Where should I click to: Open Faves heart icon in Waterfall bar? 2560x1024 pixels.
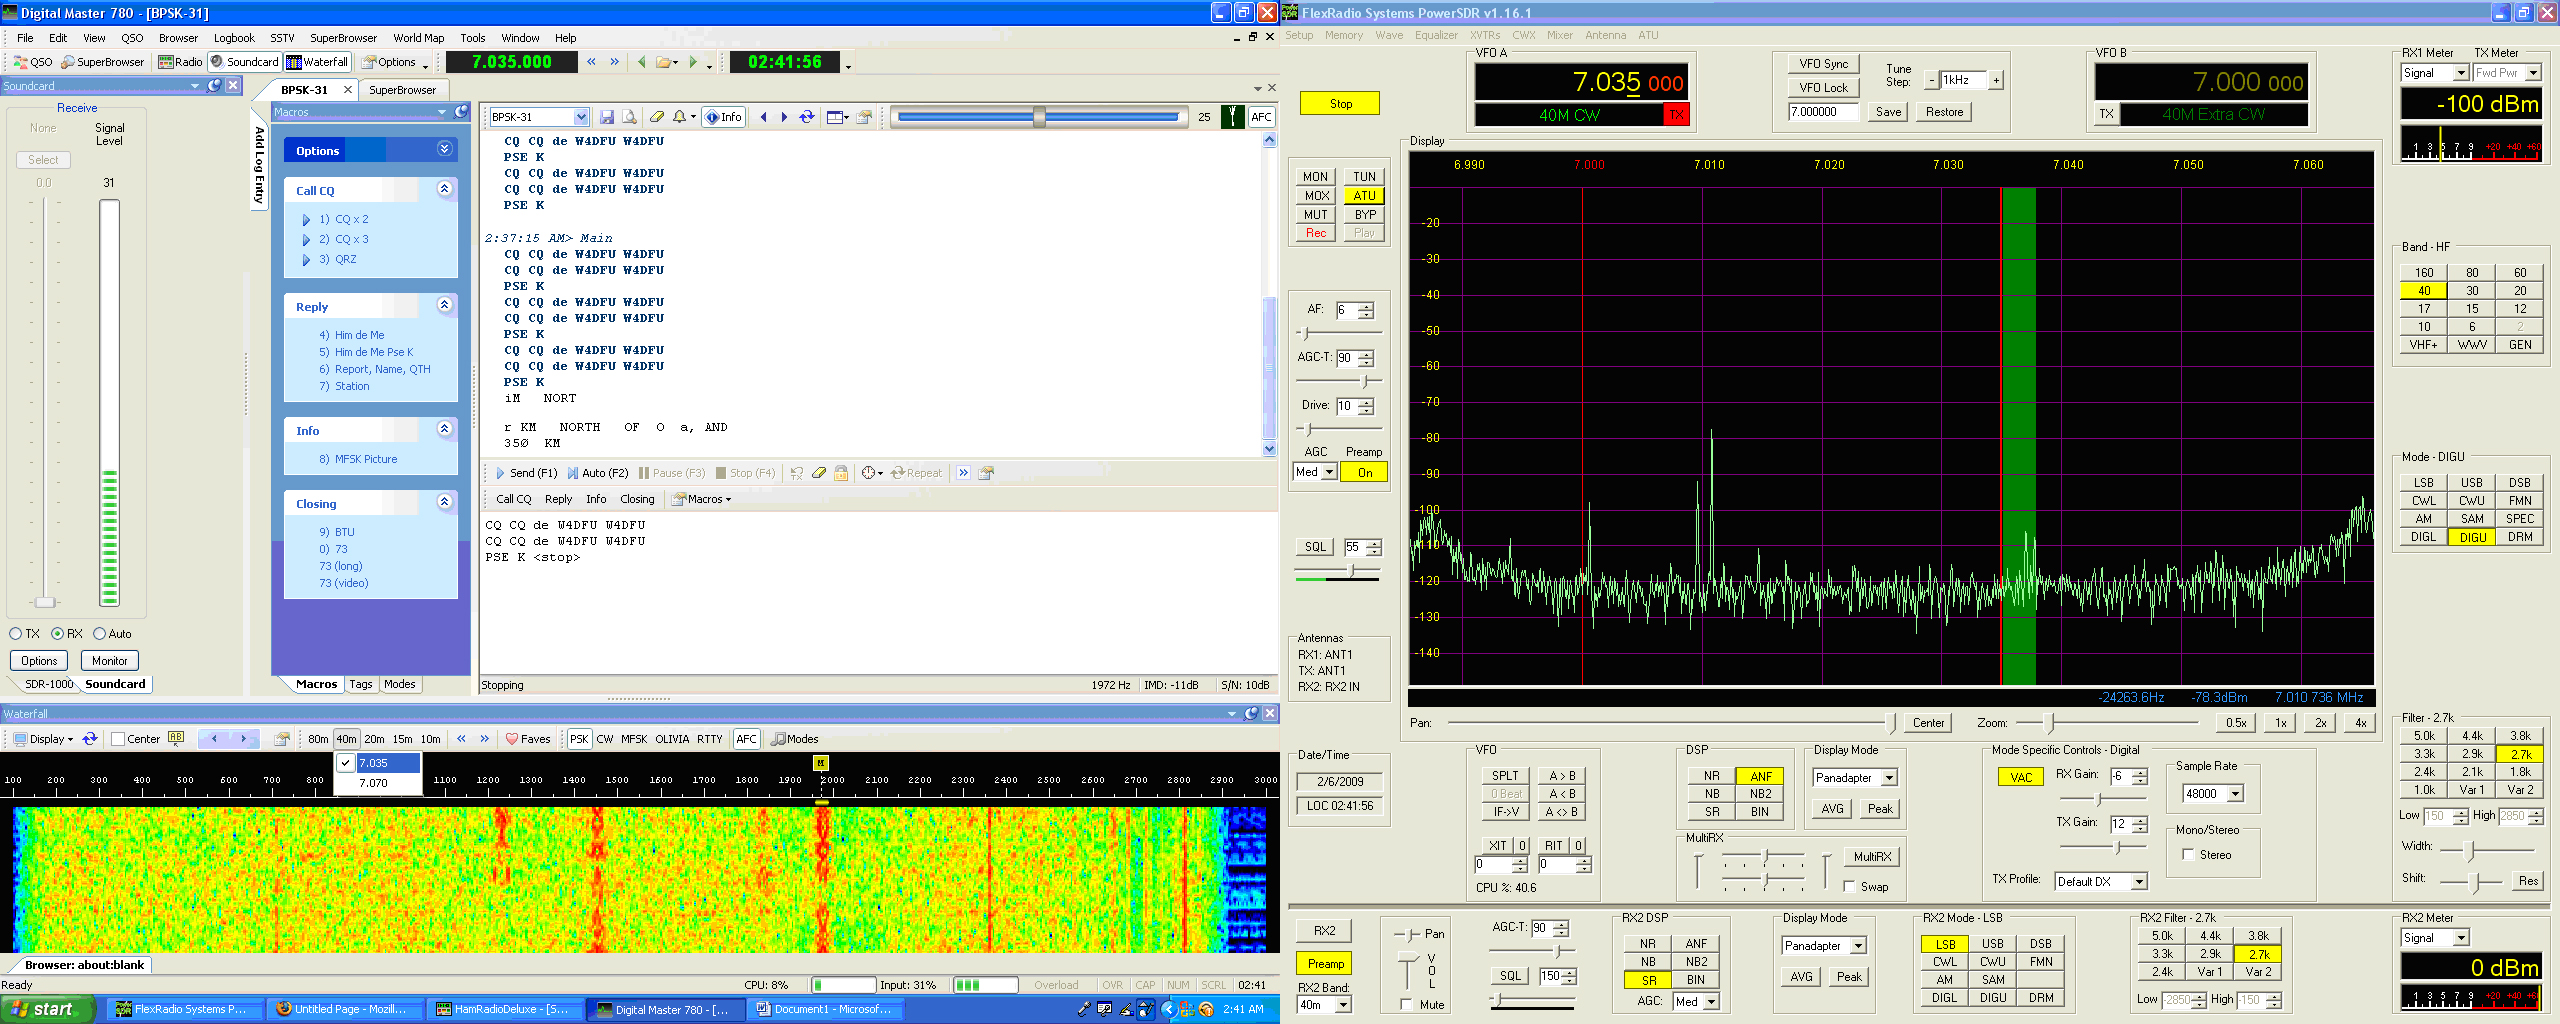[512, 739]
